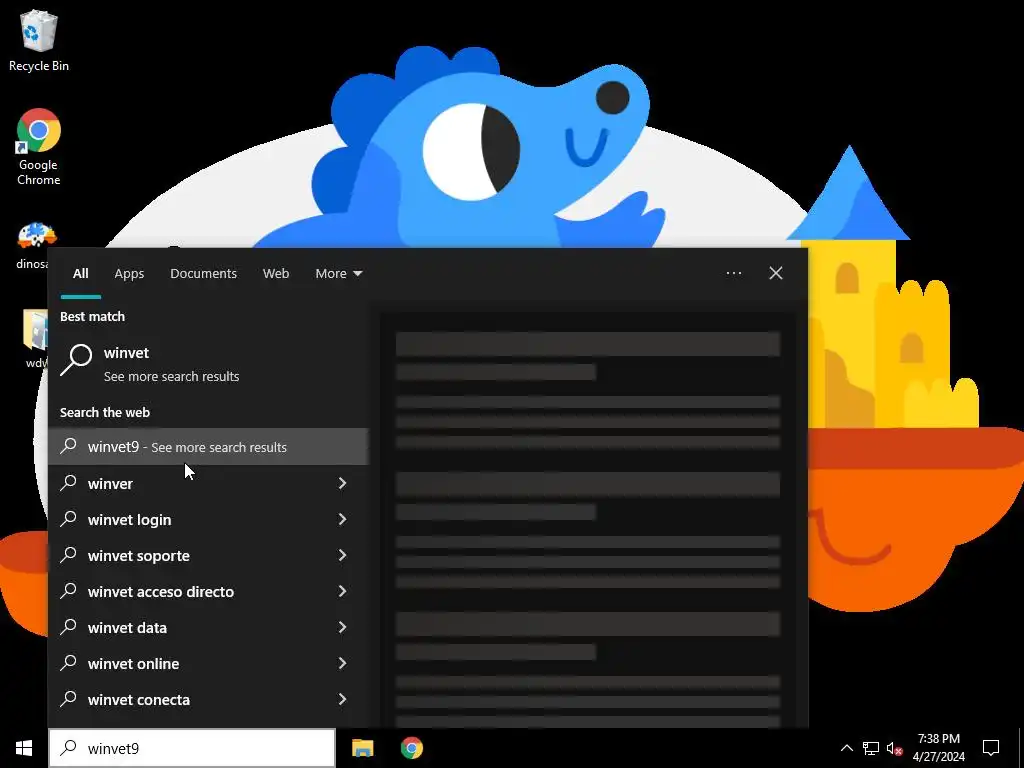Viewport: 1024px width, 768px height.
Task: Select the dinosaur desktop icon
Action: tap(31, 245)
